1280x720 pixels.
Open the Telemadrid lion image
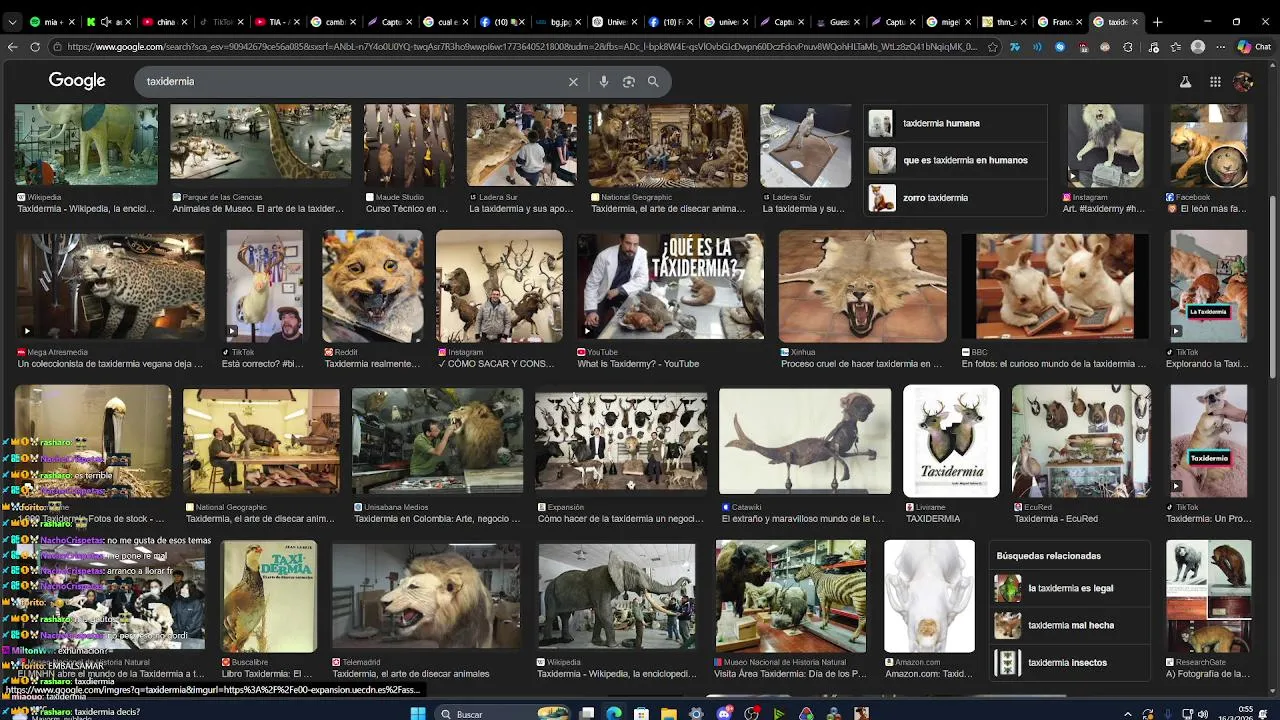(x=426, y=596)
